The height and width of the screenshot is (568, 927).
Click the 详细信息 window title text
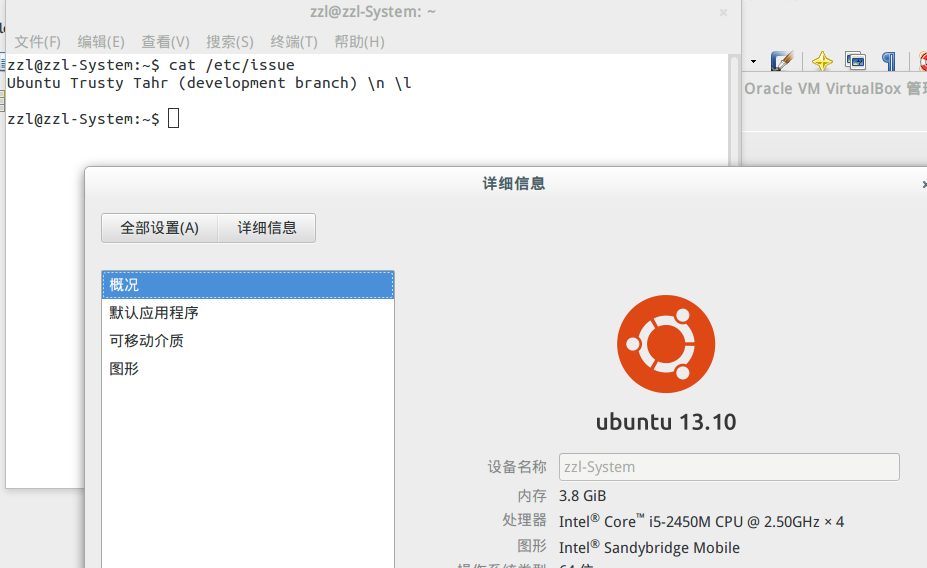click(514, 184)
